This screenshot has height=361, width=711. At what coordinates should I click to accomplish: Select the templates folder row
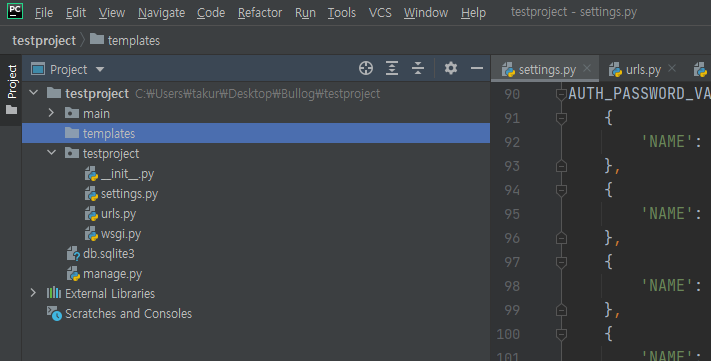click(256, 133)
